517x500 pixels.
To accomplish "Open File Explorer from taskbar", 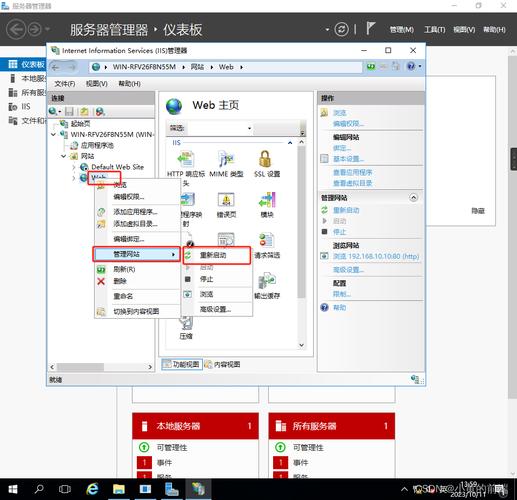I will [x=119, y=489].
